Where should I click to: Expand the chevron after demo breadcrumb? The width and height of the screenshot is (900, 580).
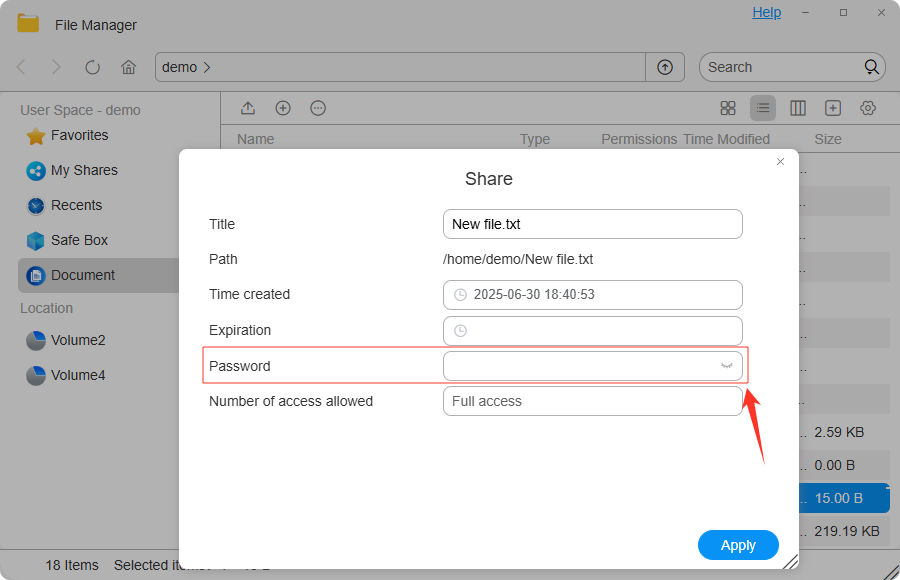(207, 67)
